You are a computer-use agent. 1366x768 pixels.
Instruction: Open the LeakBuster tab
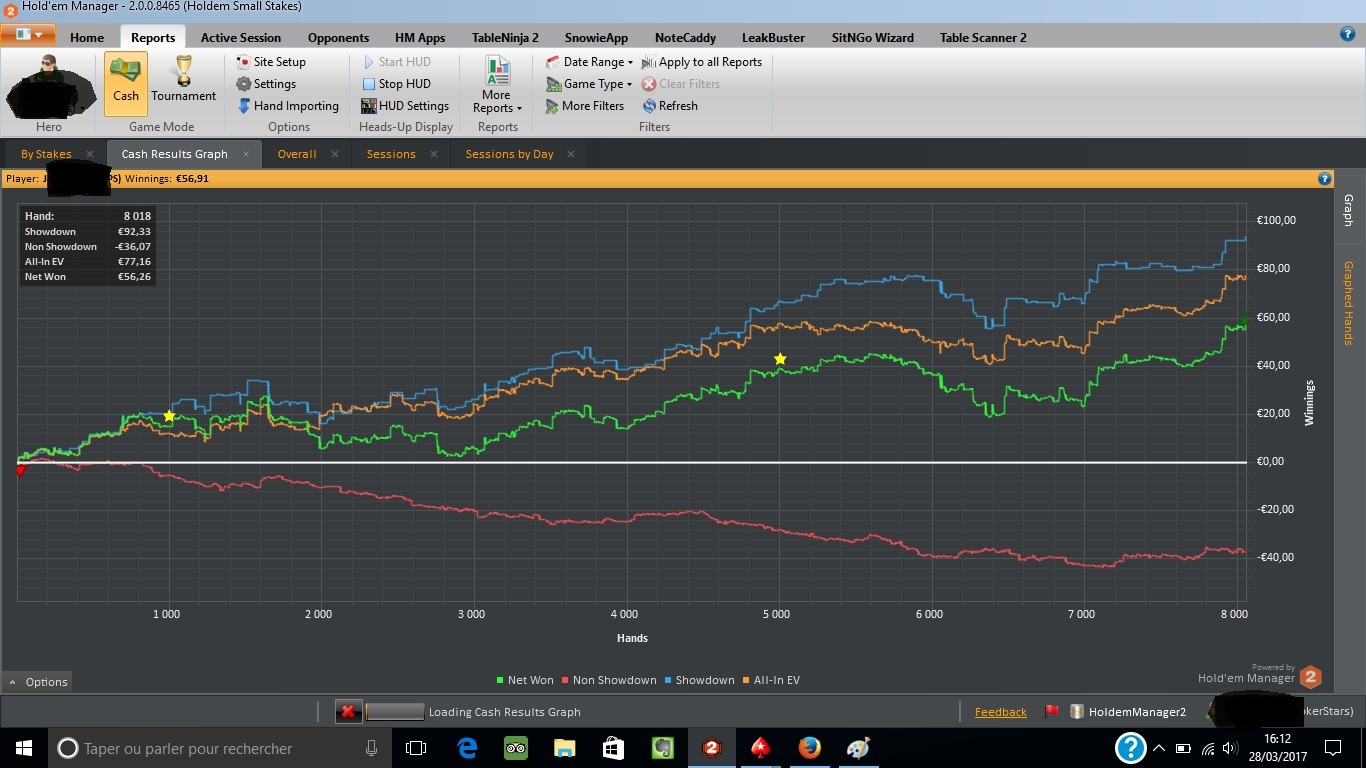tap(773, 38)
